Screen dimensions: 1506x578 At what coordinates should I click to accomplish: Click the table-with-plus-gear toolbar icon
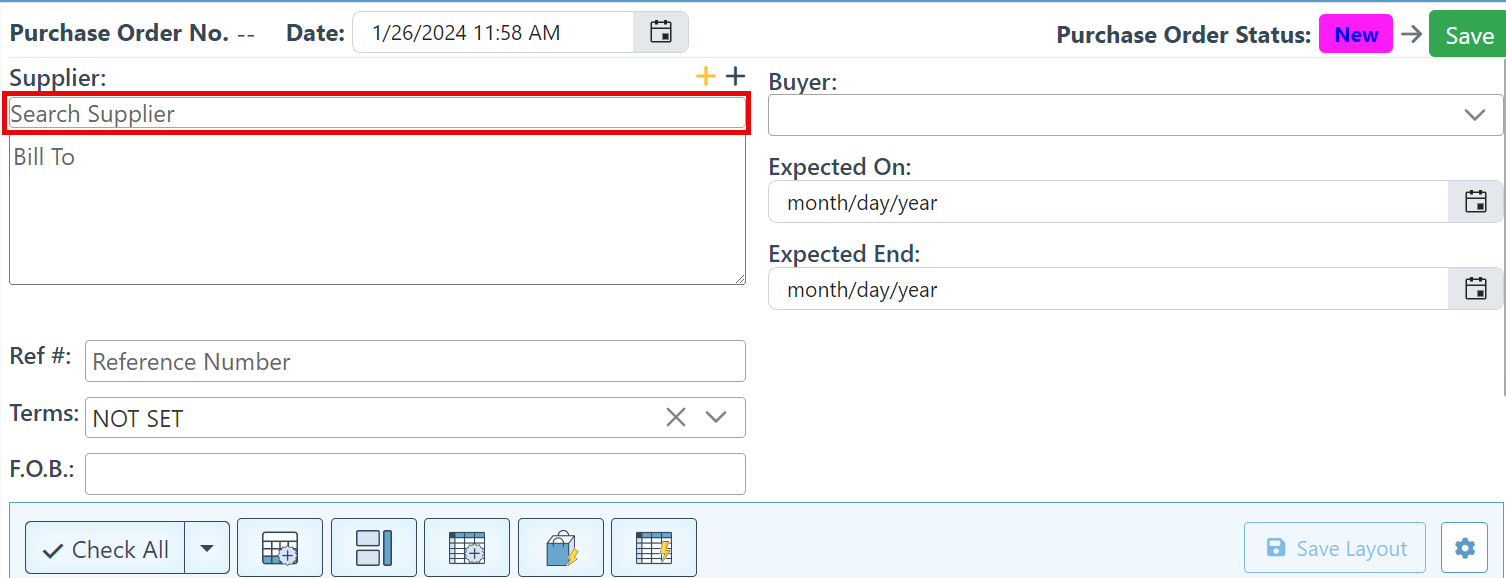(x=467, y=548)
